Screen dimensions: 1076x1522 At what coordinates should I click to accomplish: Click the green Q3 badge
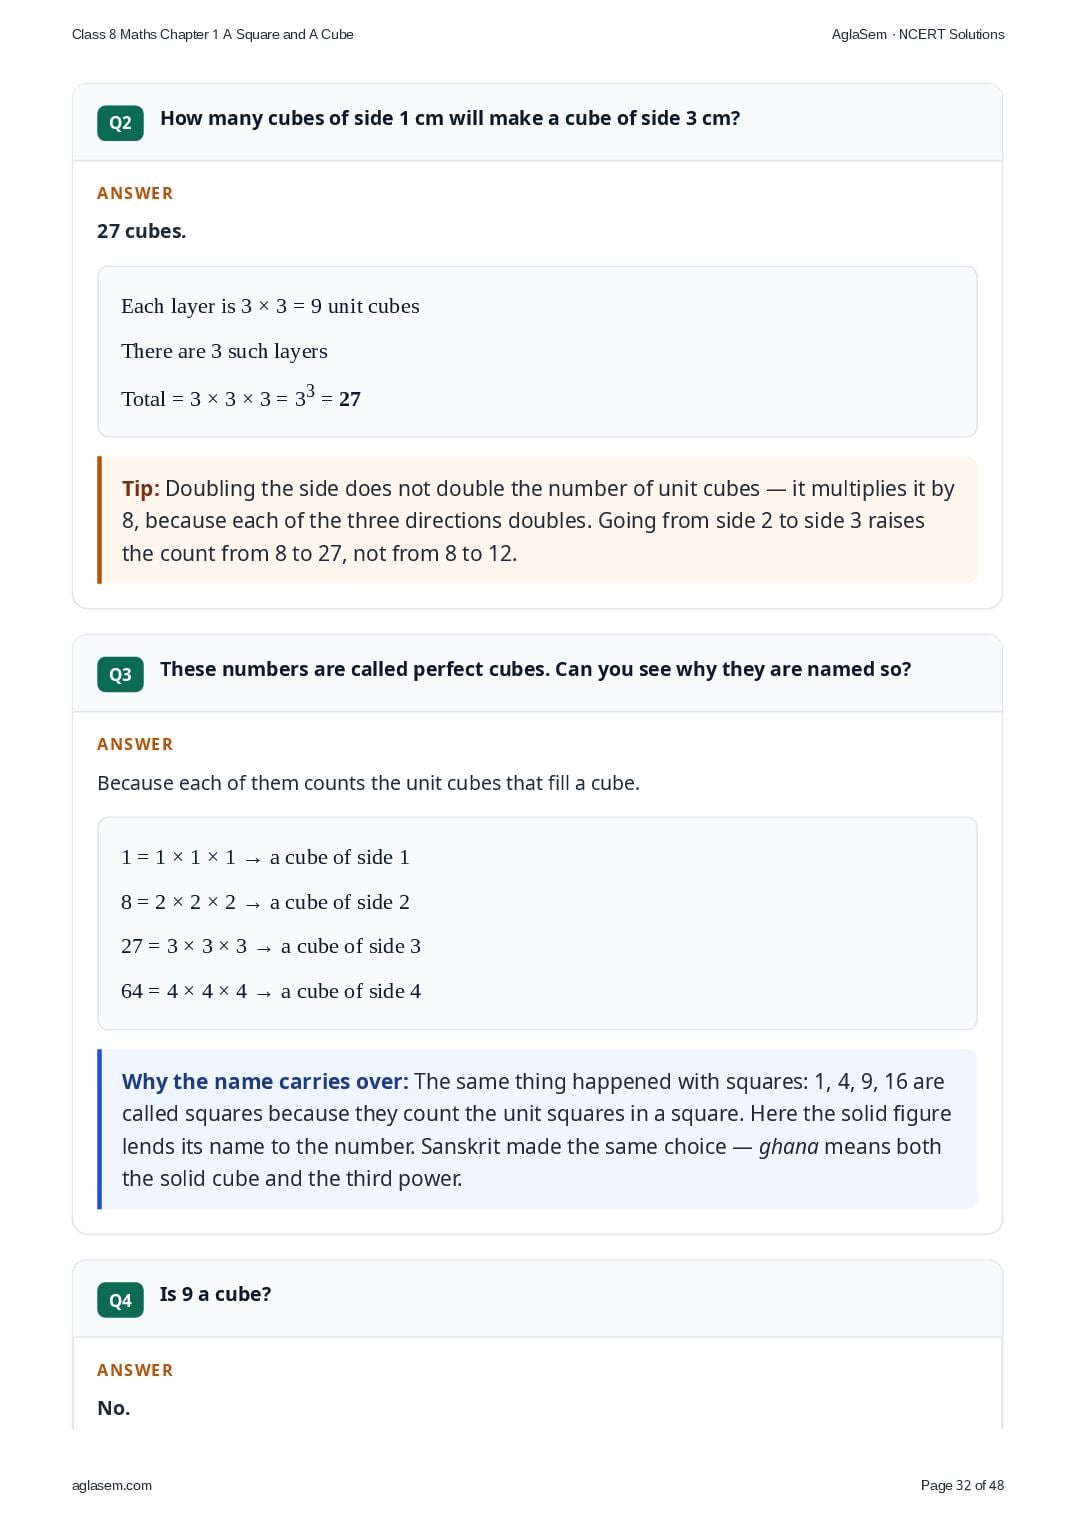click(x=120, y=674)
